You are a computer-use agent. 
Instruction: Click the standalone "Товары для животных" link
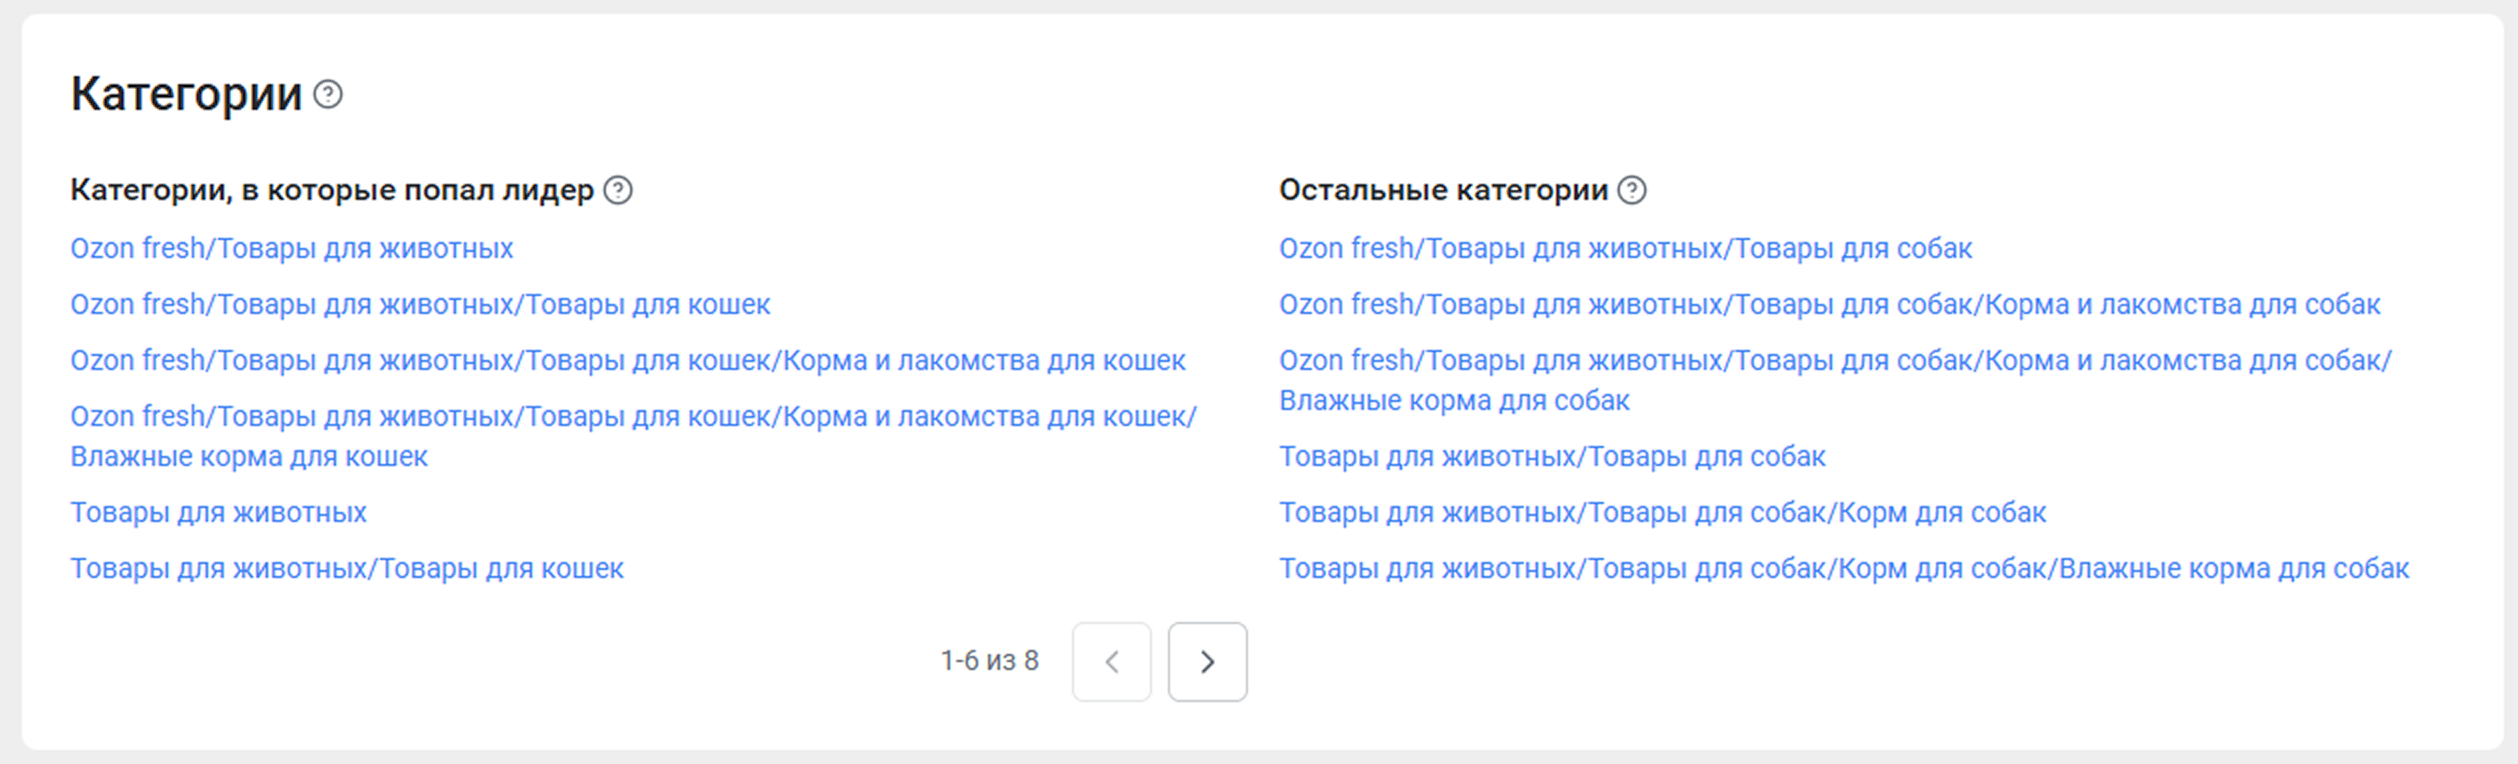point(218,512)
